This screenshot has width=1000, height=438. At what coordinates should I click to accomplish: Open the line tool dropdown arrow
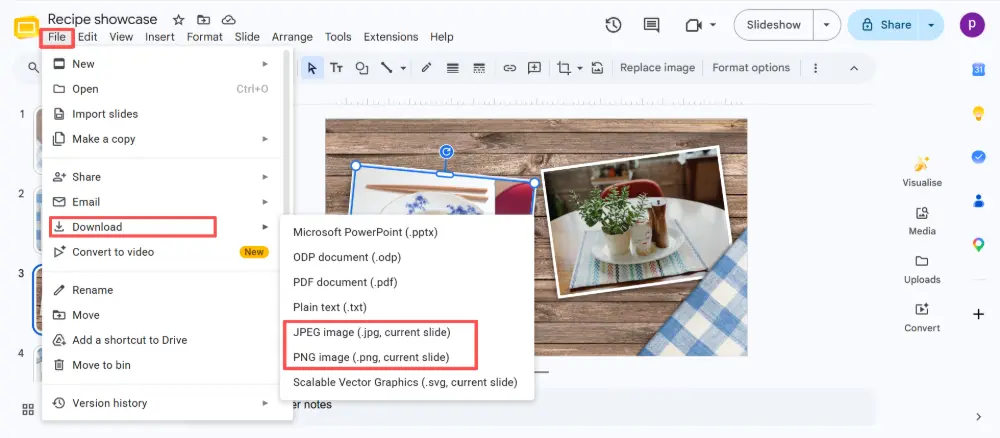point(403,68)
